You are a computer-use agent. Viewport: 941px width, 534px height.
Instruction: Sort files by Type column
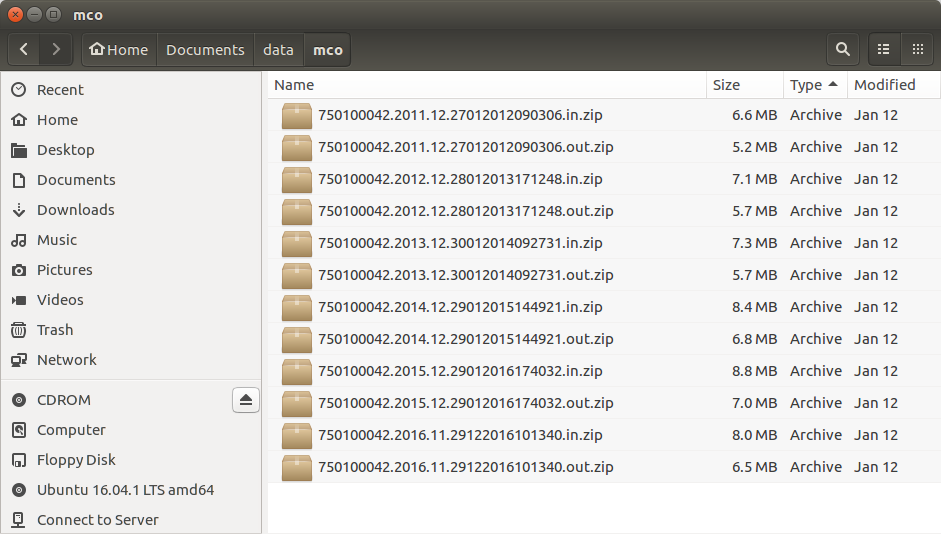pos(806,85)
